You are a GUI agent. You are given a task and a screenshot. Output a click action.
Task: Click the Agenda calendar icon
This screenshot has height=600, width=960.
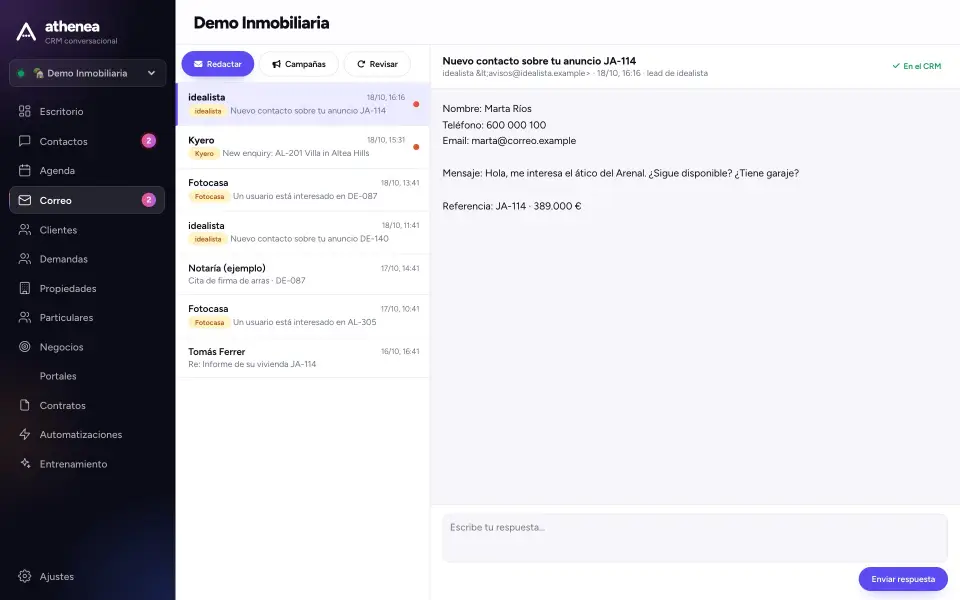coord(24,170)
